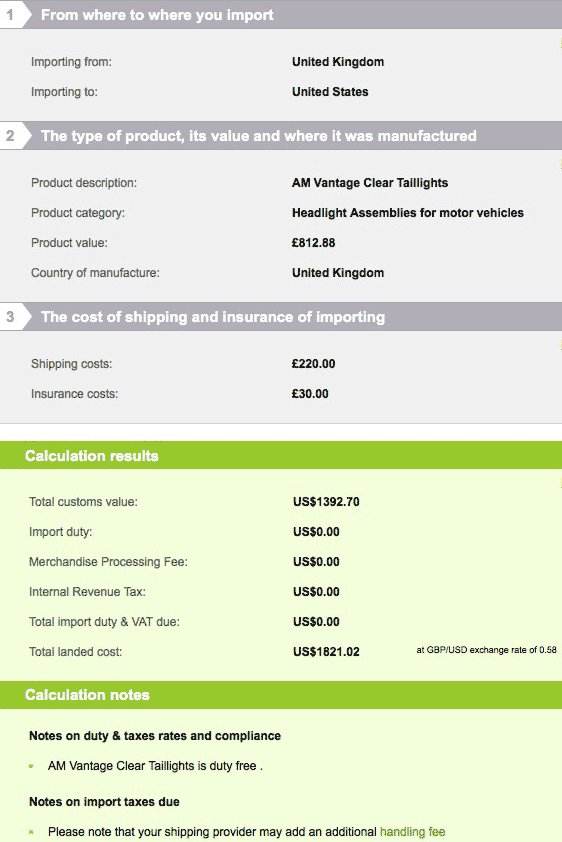Open the handling fee link
This screenshot has width=562, height=842.
pyautogui.click(x=412, y=832)
